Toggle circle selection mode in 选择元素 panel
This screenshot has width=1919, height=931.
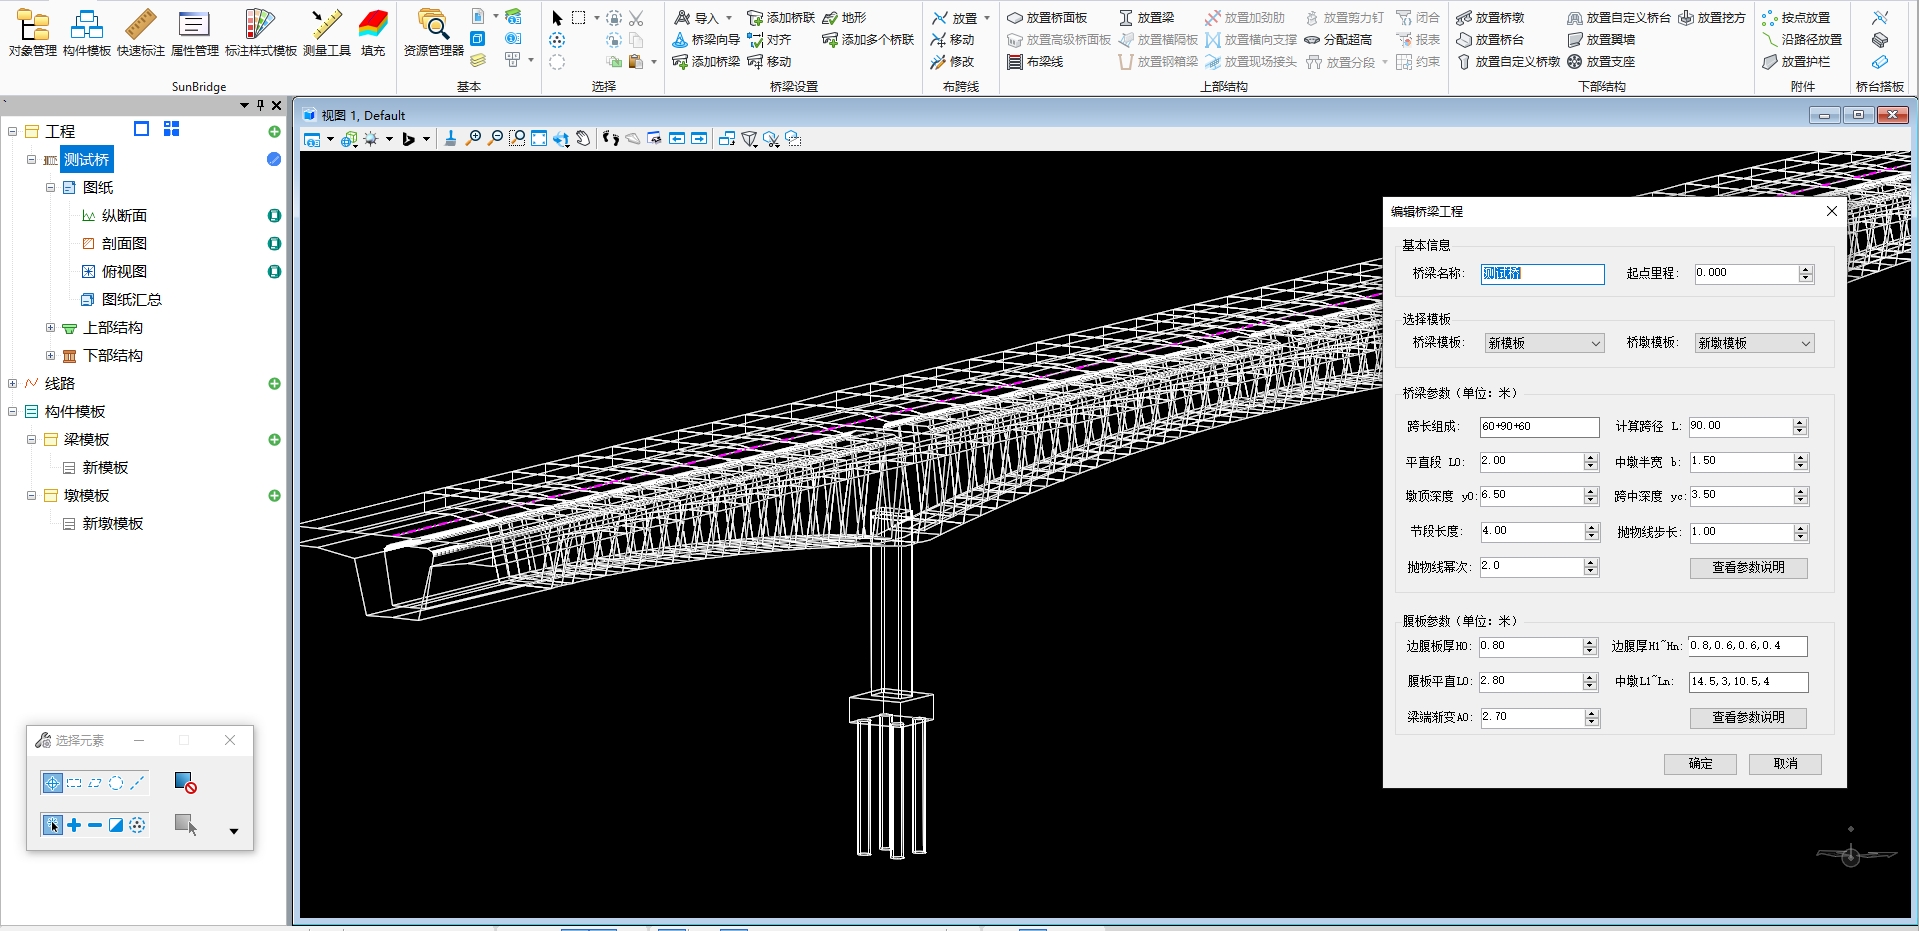coord(116,783)
